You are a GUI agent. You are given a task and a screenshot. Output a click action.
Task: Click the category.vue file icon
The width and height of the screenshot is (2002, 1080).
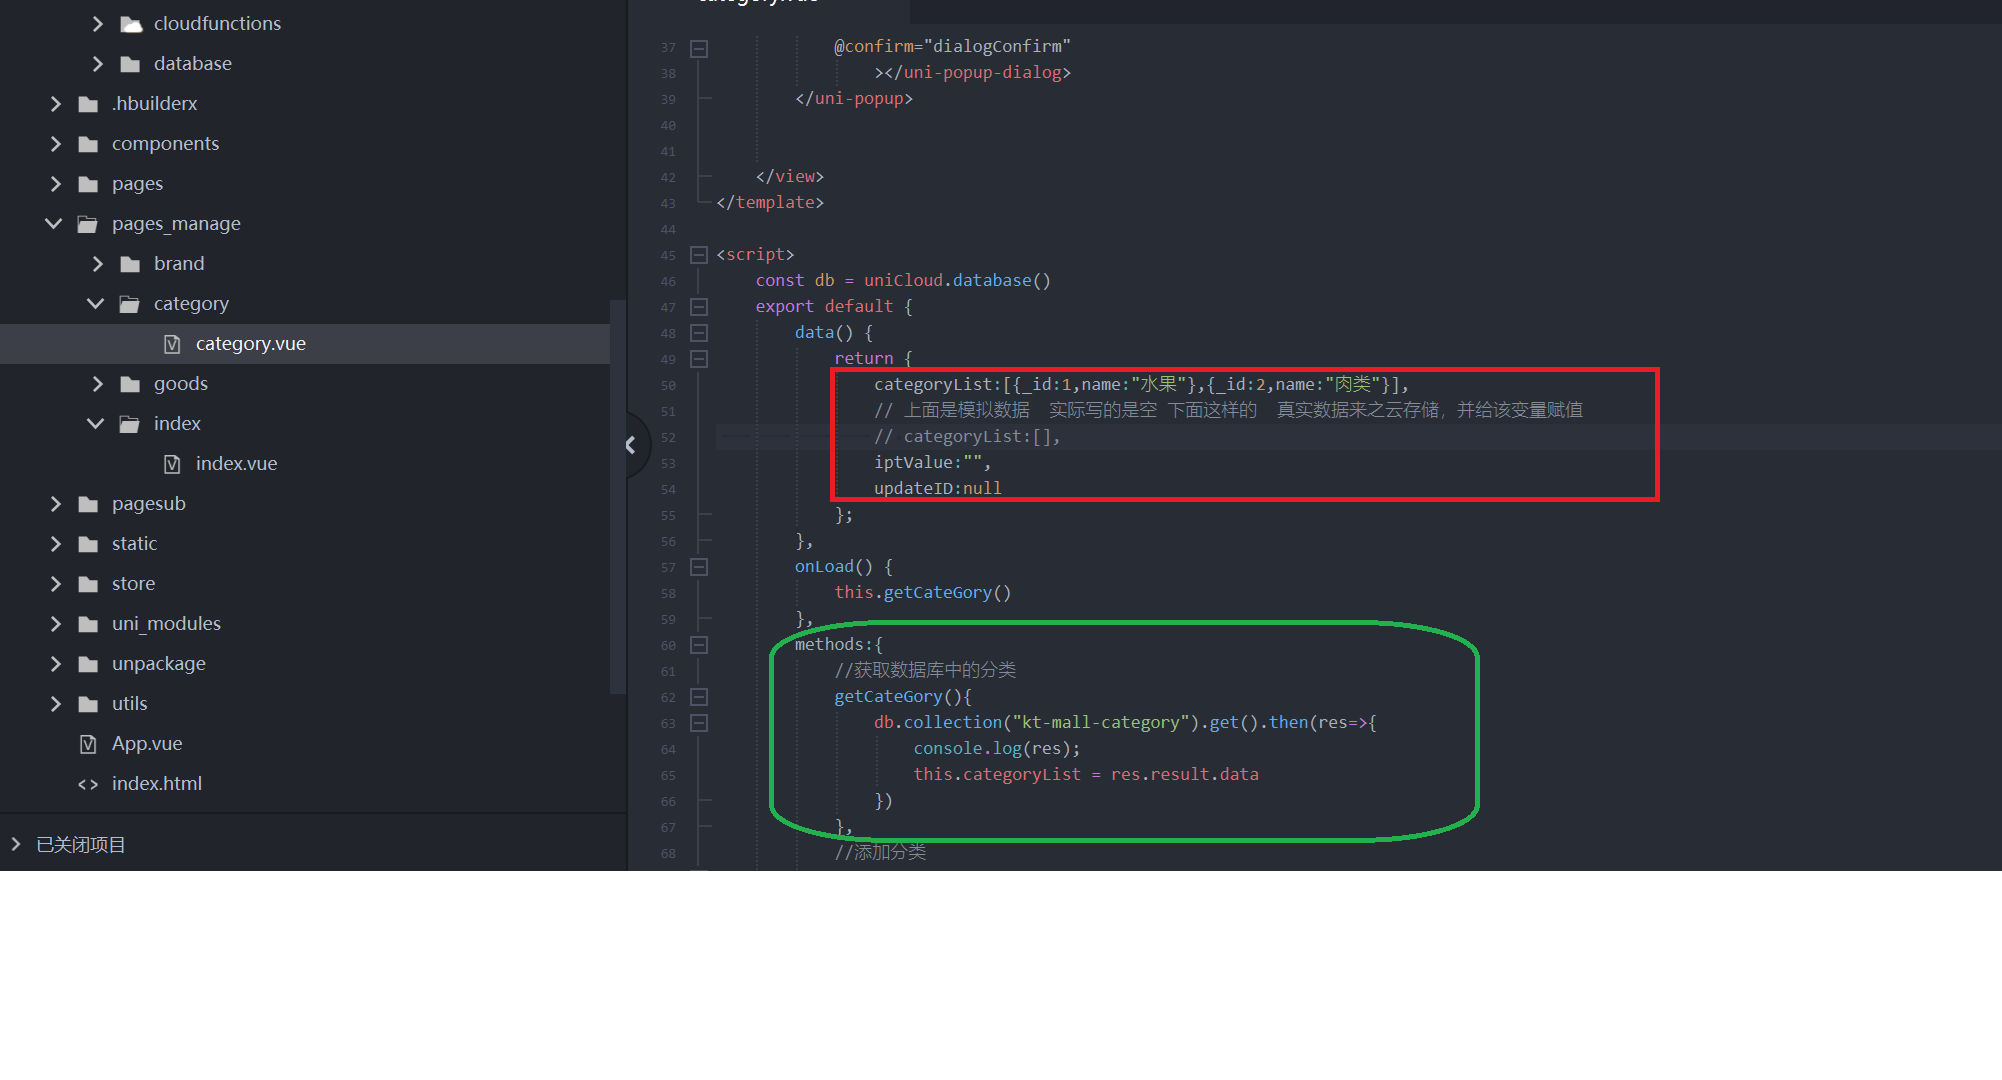tap(172, 344)
